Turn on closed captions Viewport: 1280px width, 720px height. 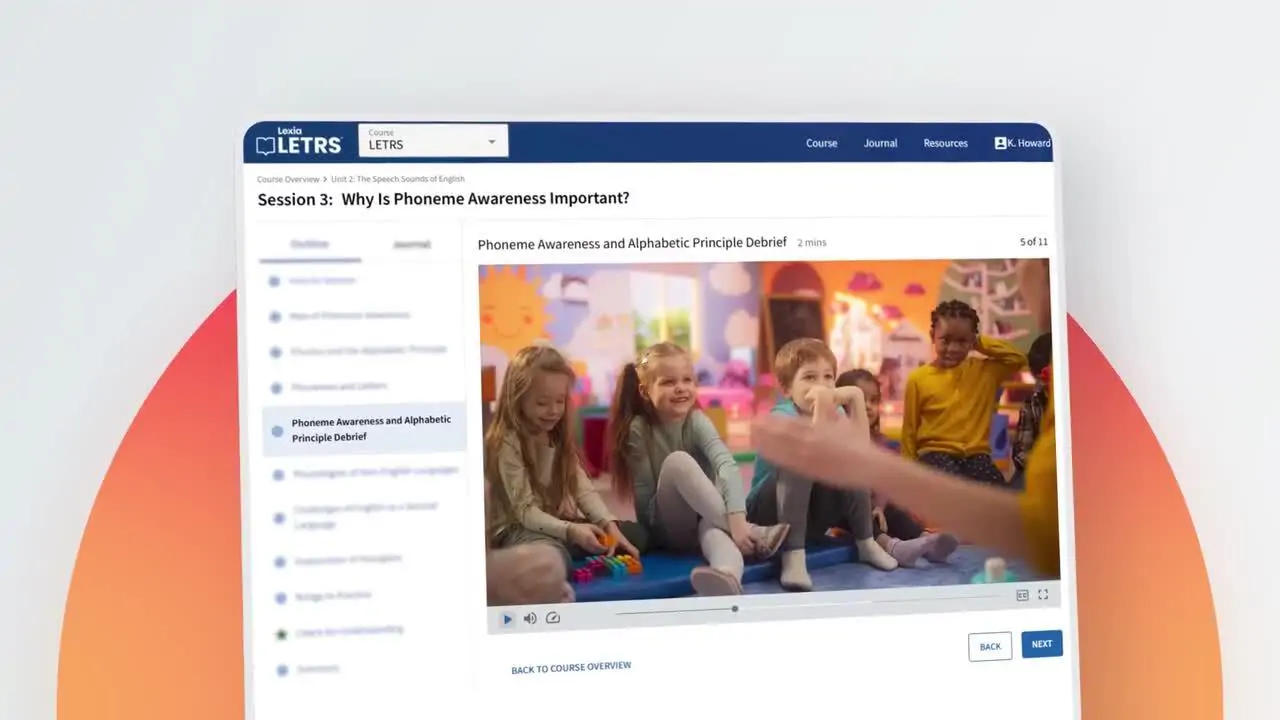pyautogui.click(x=1022, y=594)
